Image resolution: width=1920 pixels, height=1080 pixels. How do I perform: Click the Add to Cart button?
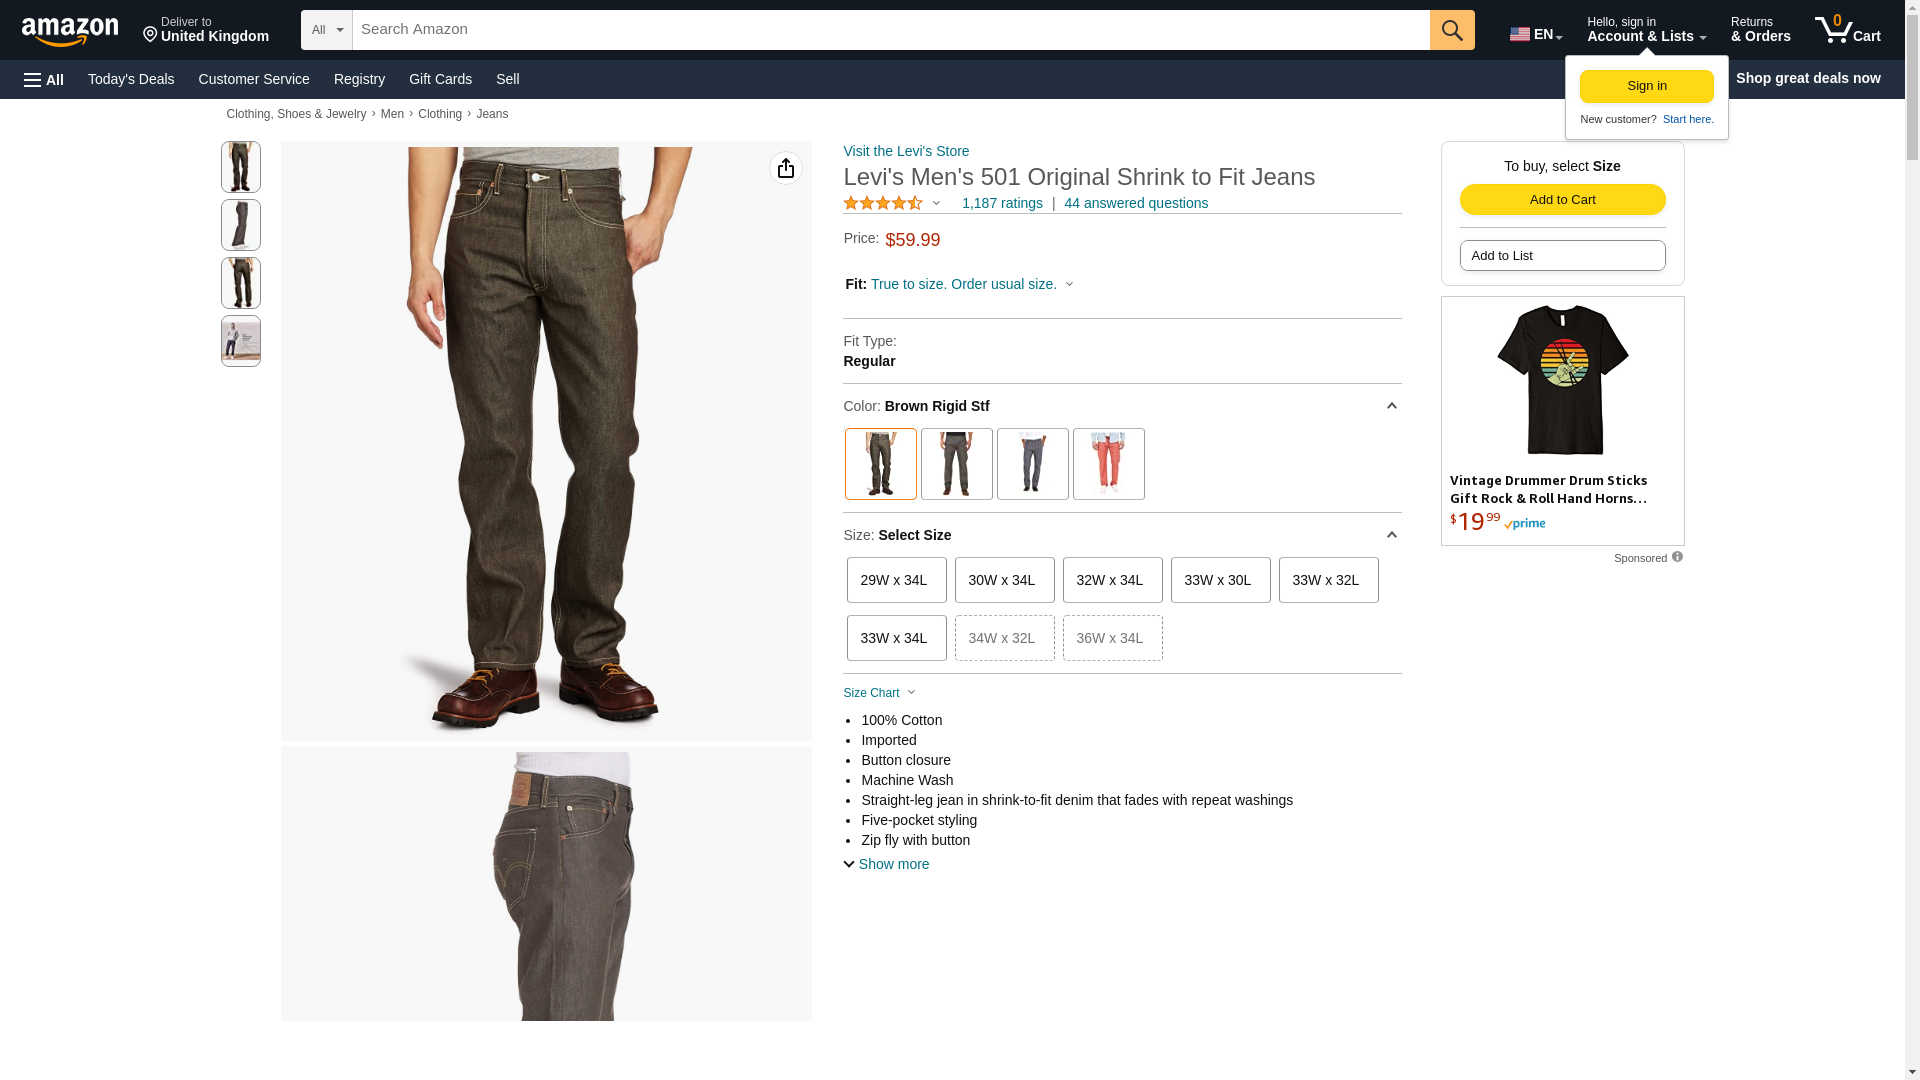coord(1562,199)
